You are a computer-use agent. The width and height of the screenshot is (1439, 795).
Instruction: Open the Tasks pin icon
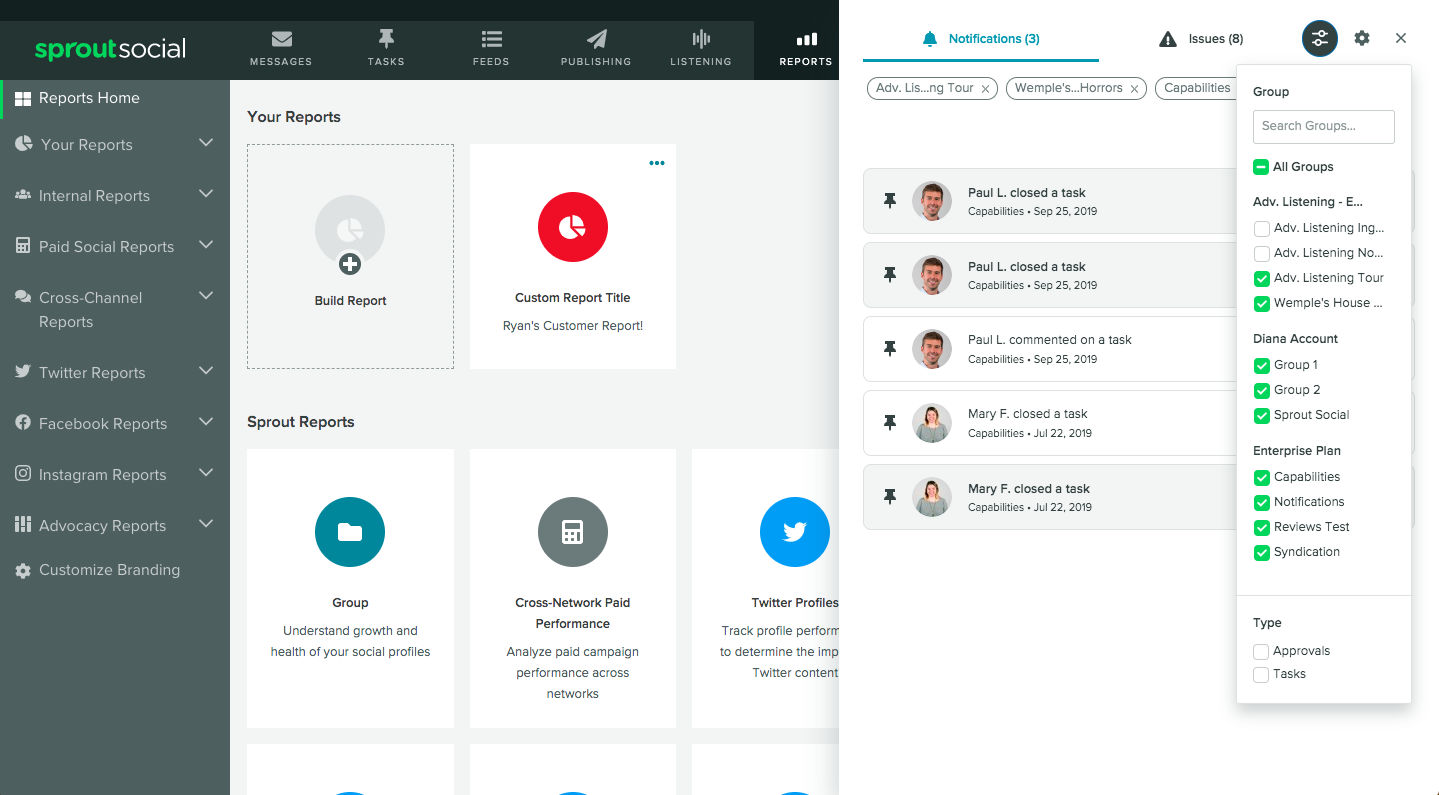point(386,40)
